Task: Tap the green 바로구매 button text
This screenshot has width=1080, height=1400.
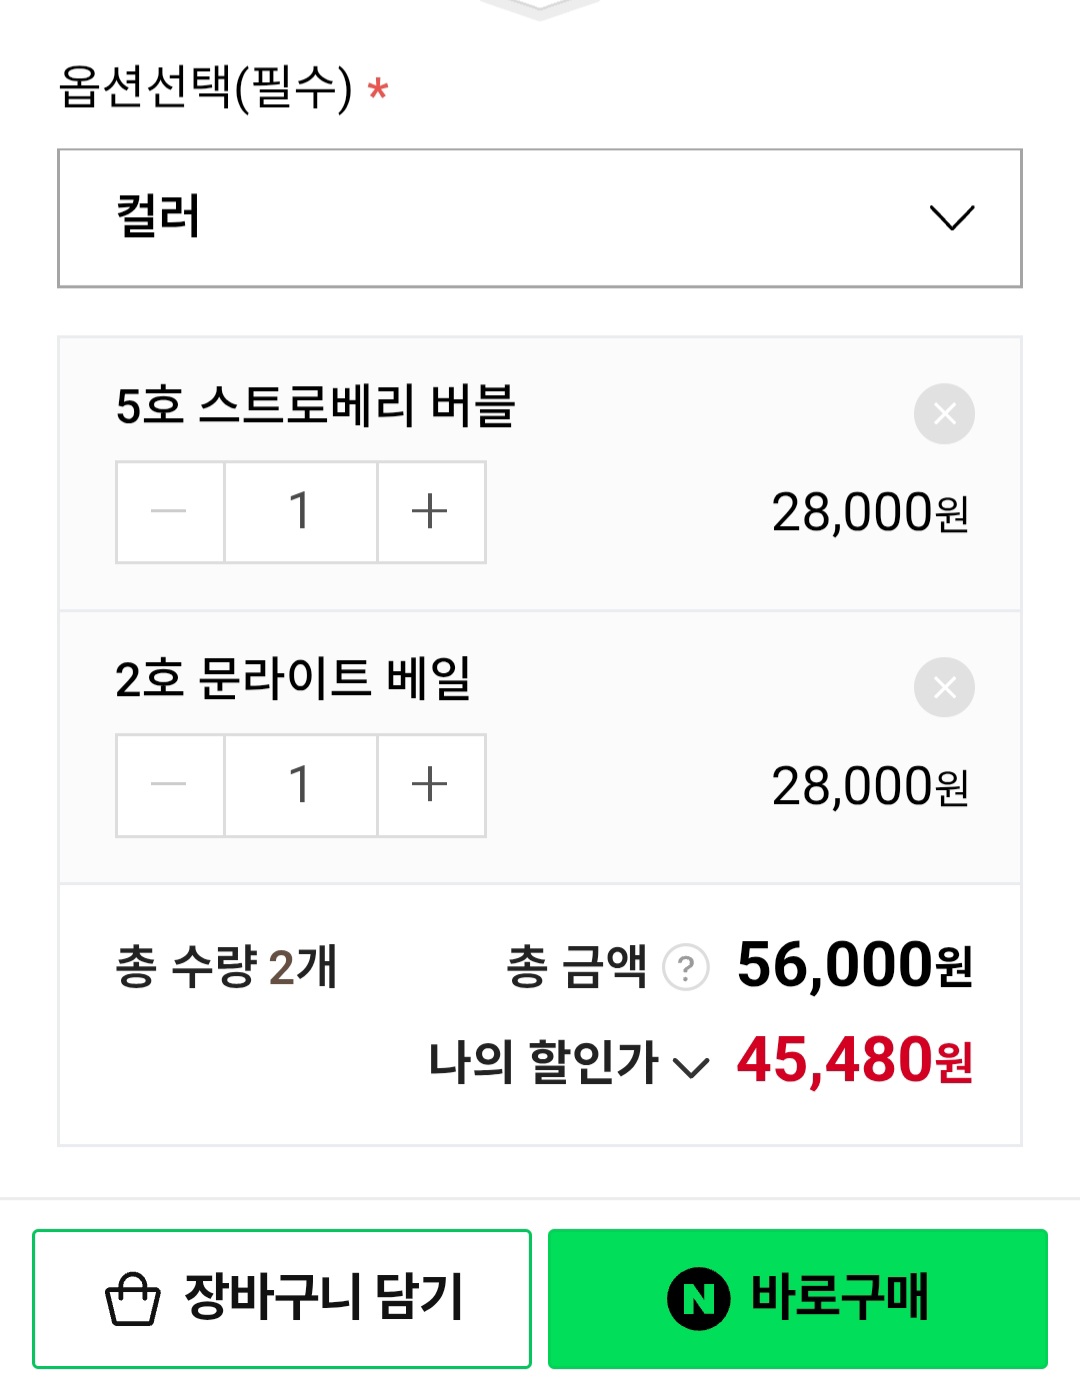Action: [840, 1297]
